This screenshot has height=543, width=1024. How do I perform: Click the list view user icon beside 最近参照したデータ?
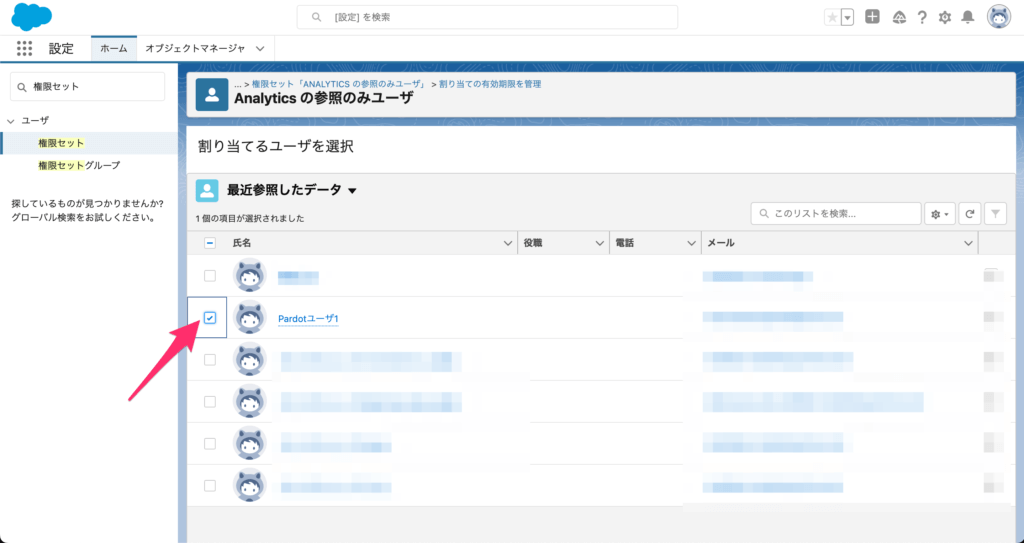pos(207,190)
